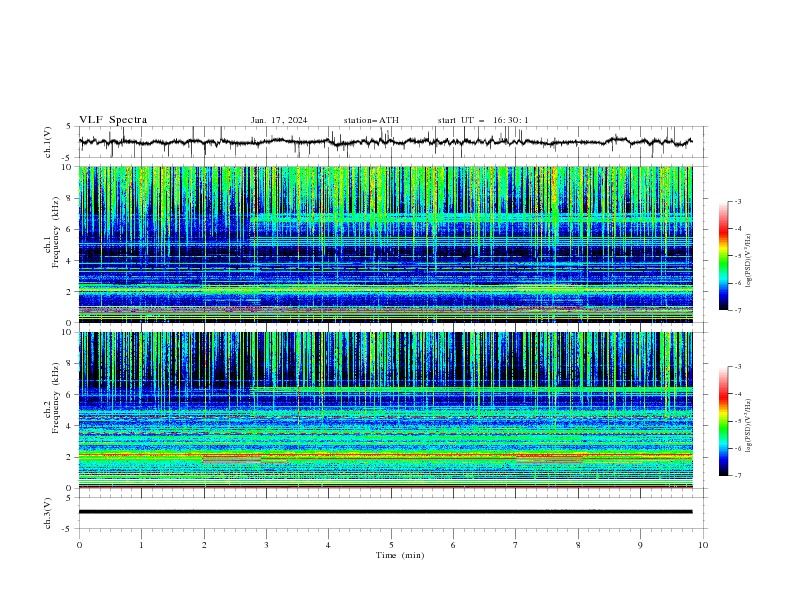Viewport: 792px width, 612px height.
Task: Click the lower ch.2 PSD colorbar
Action: 724,421
